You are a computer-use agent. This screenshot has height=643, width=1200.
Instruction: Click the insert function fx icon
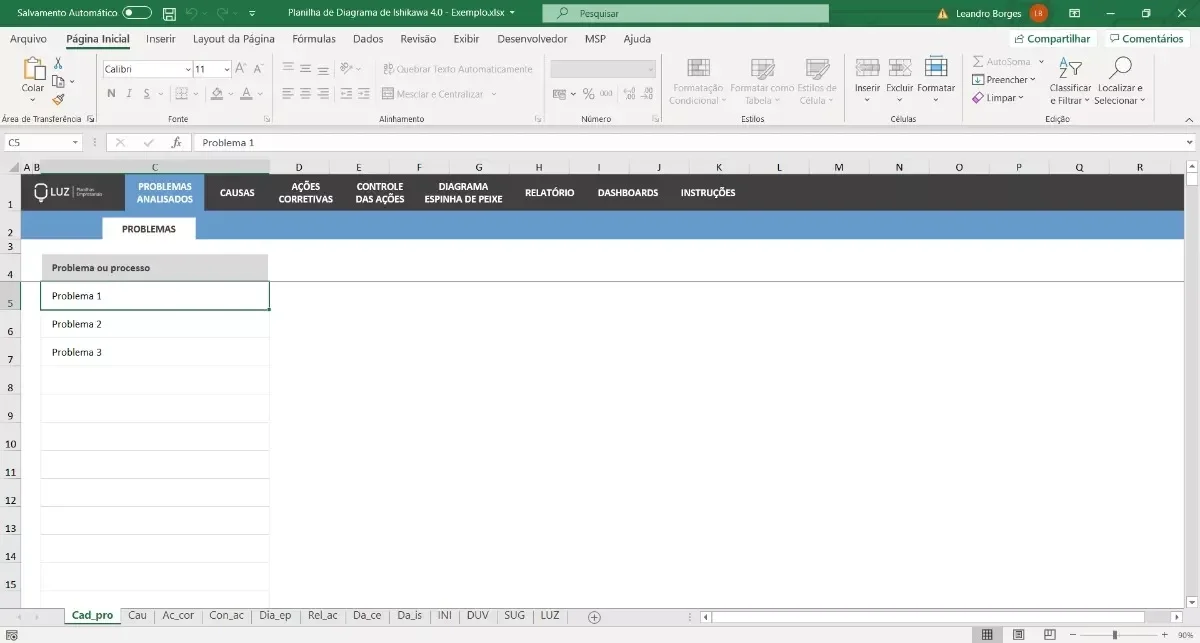point(176,143)
